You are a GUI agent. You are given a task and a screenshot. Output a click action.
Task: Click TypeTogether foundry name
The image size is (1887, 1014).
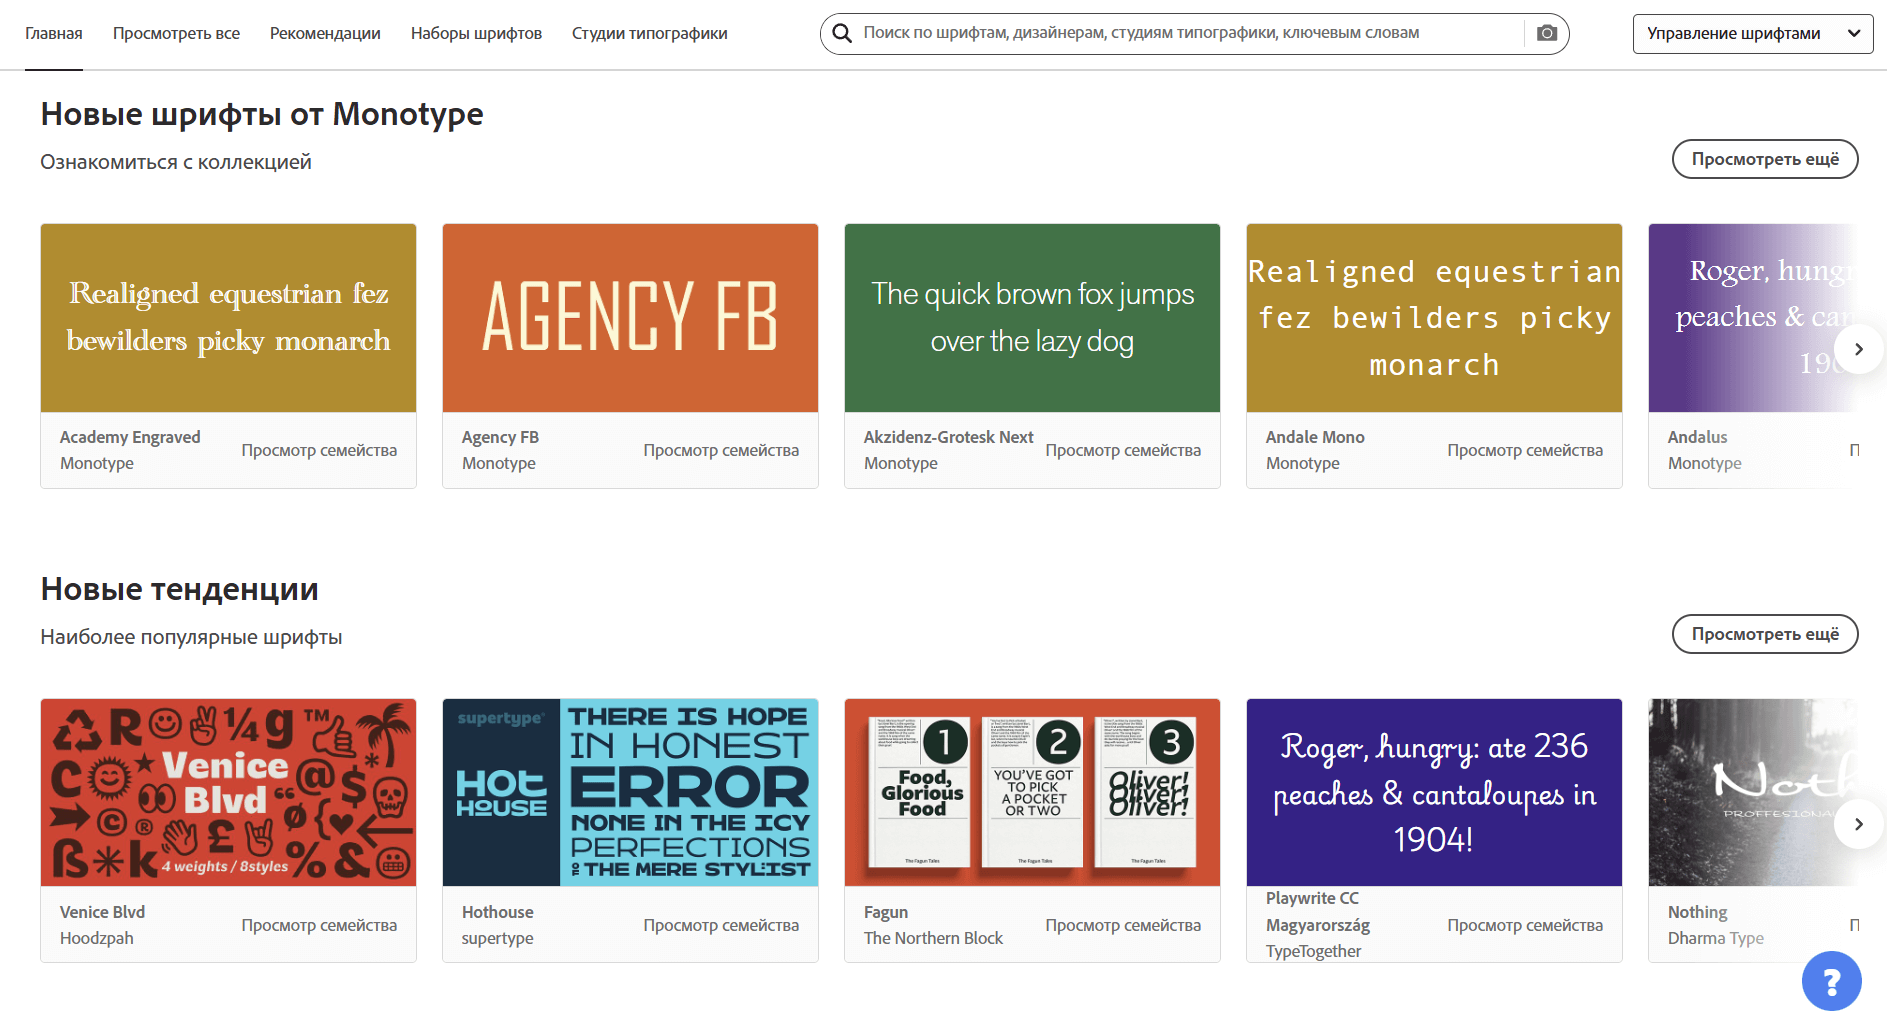click(x=1313, y=951)
